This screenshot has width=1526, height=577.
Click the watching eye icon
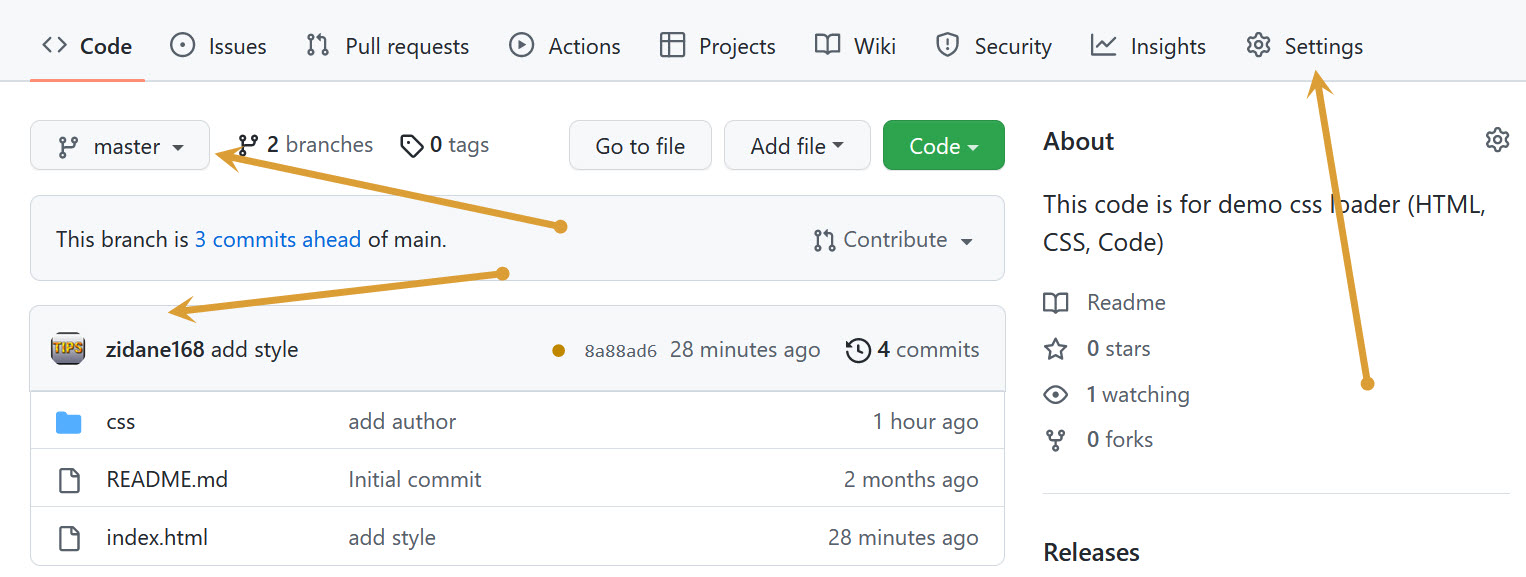1056,395
